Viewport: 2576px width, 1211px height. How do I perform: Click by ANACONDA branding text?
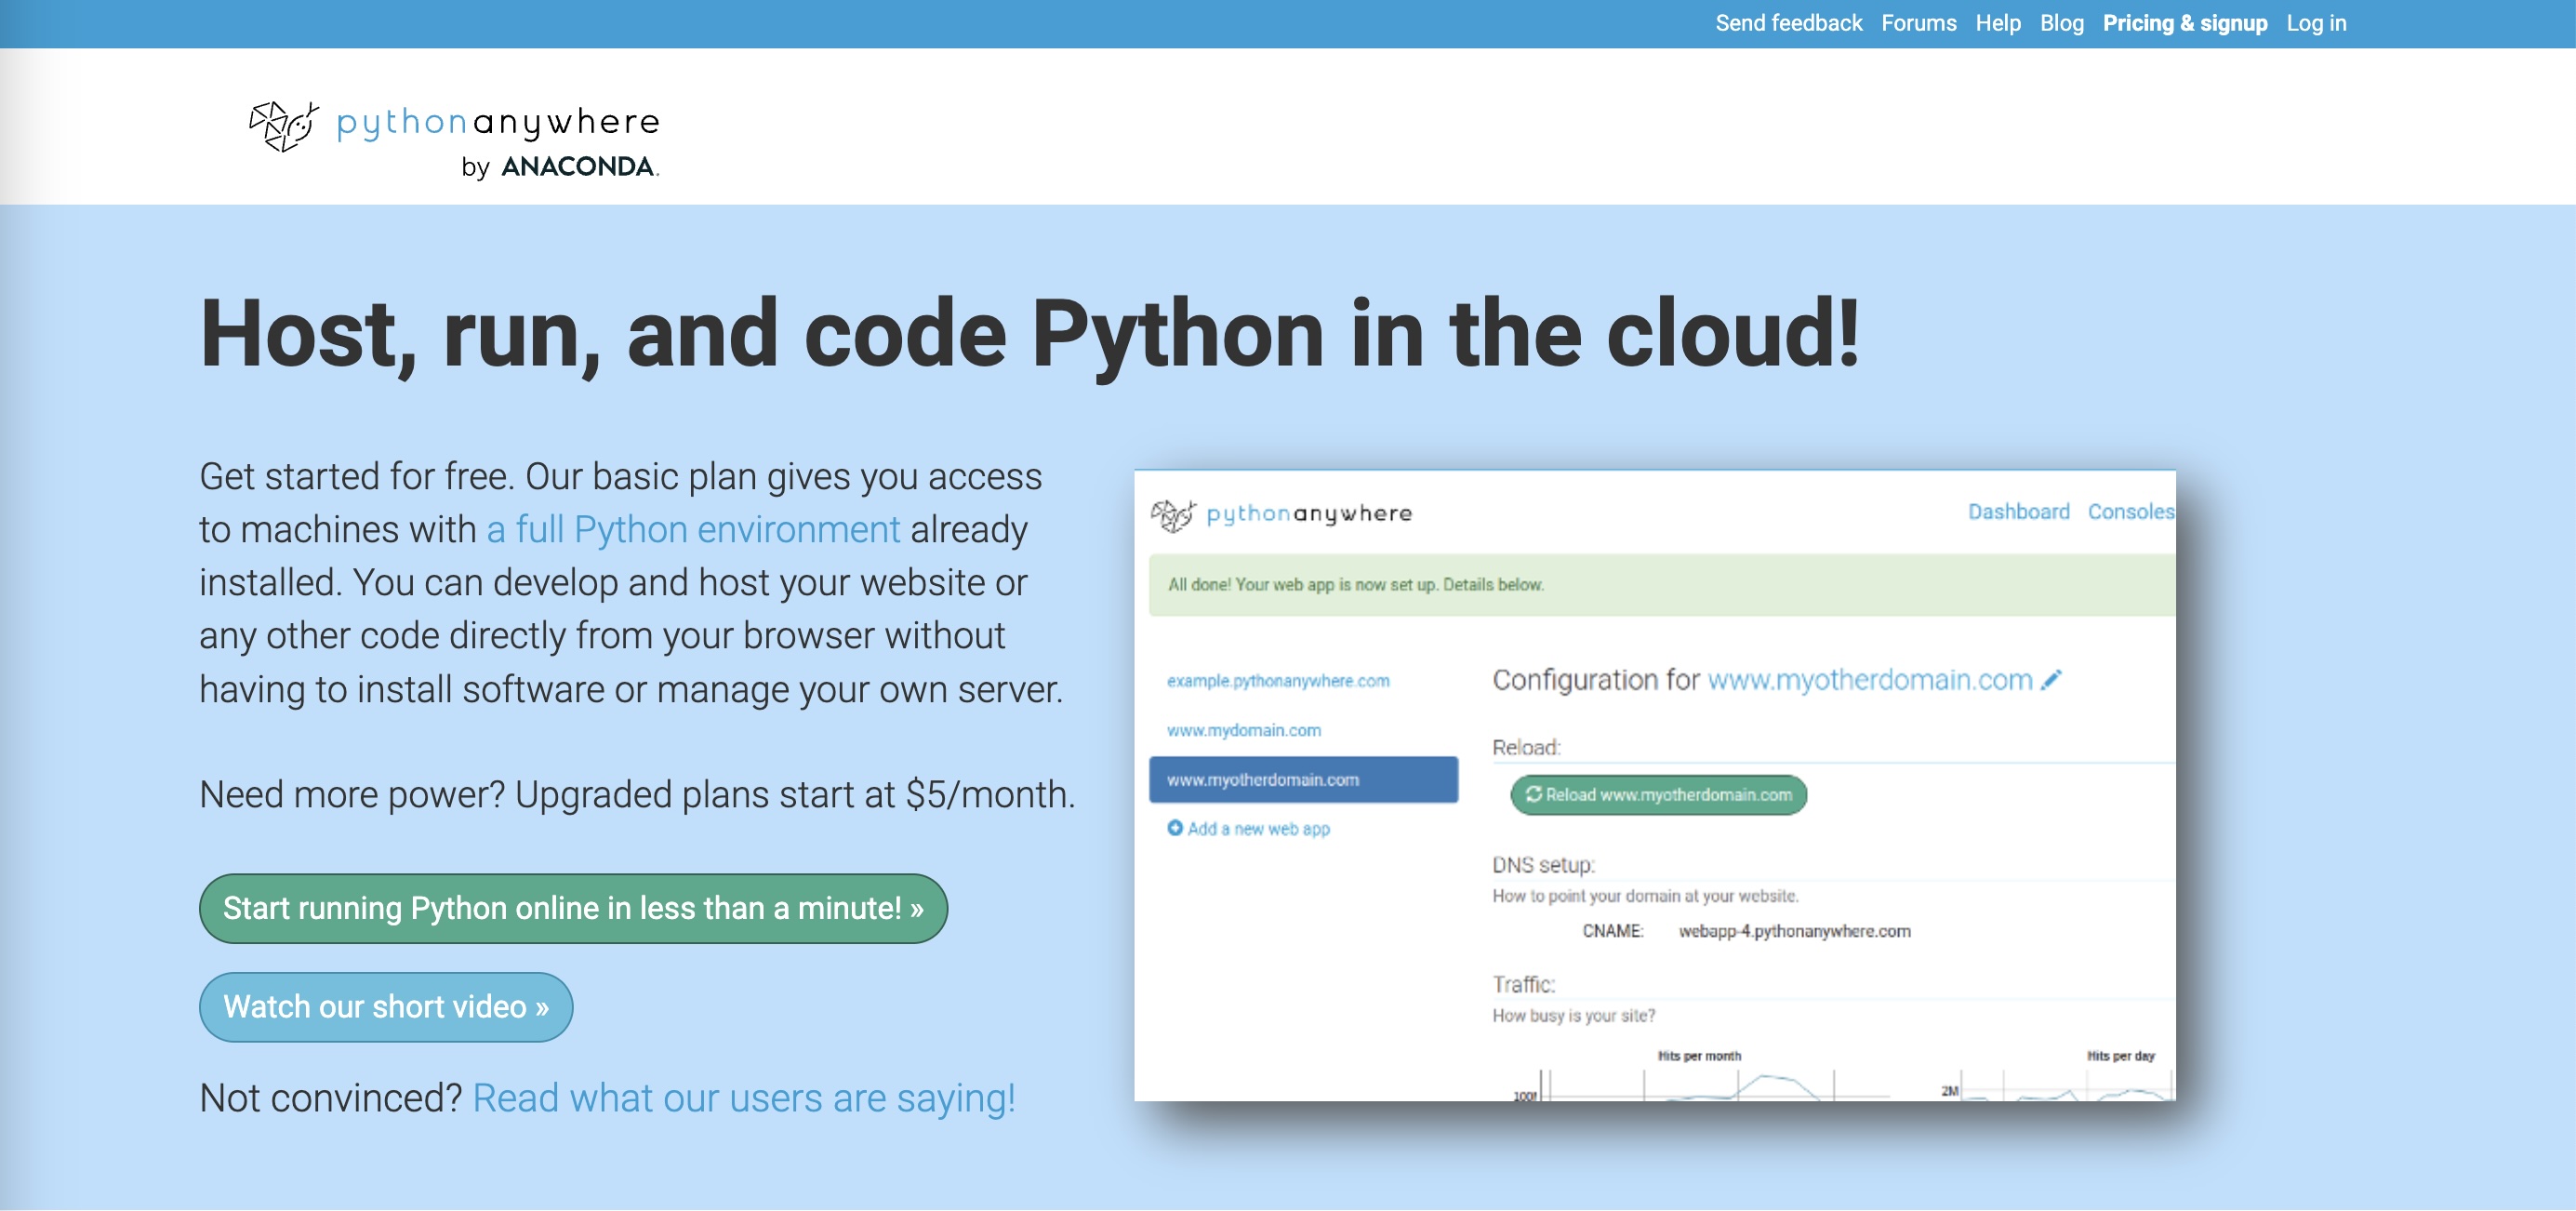[560, 166]
